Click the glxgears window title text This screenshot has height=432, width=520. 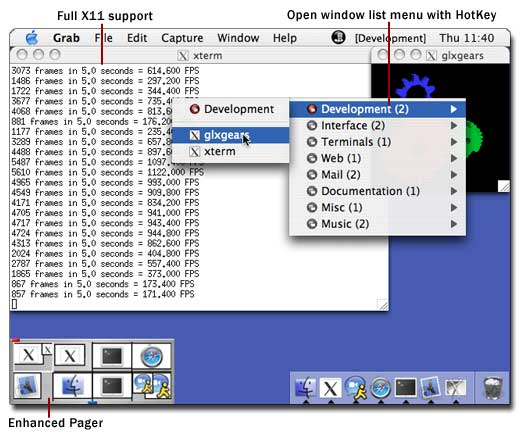[462, 56]
